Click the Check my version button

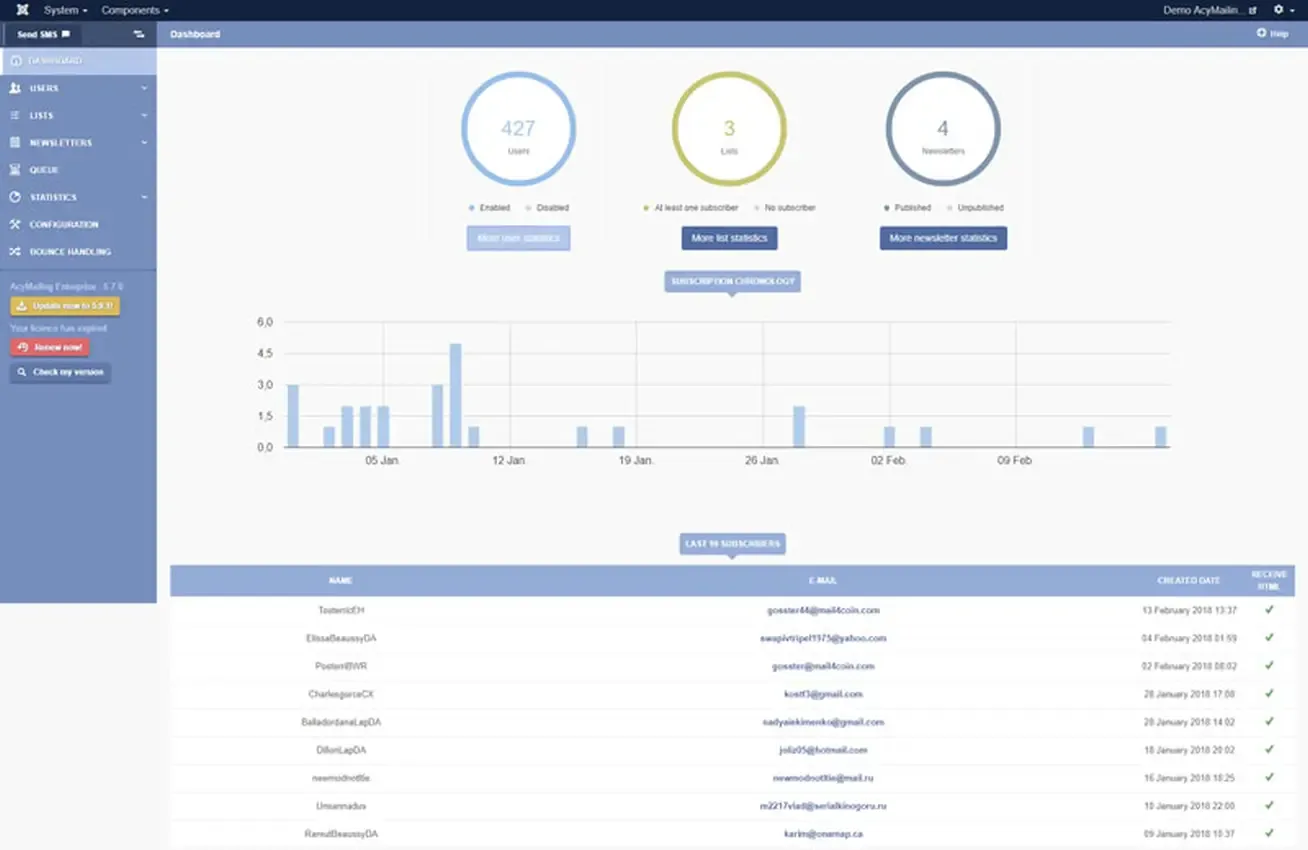(60, 372)
